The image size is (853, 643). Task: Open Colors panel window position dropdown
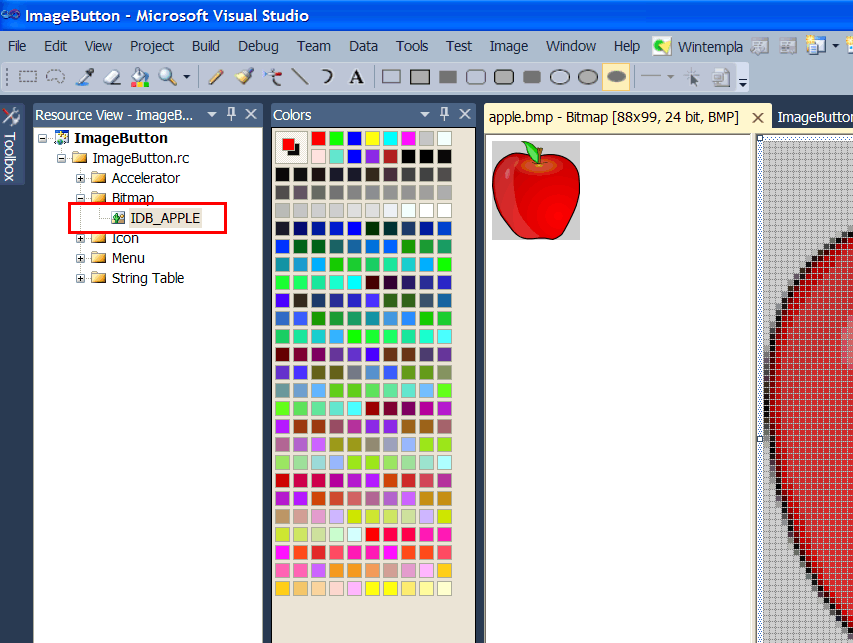[x=425, y=114]
